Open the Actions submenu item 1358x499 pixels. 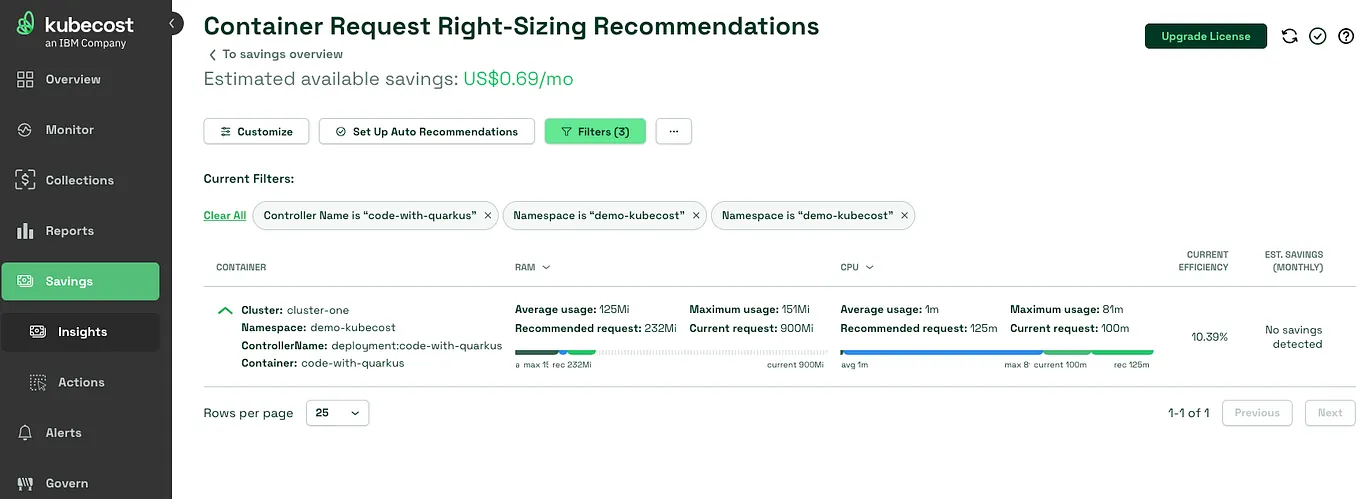point(81,382)
